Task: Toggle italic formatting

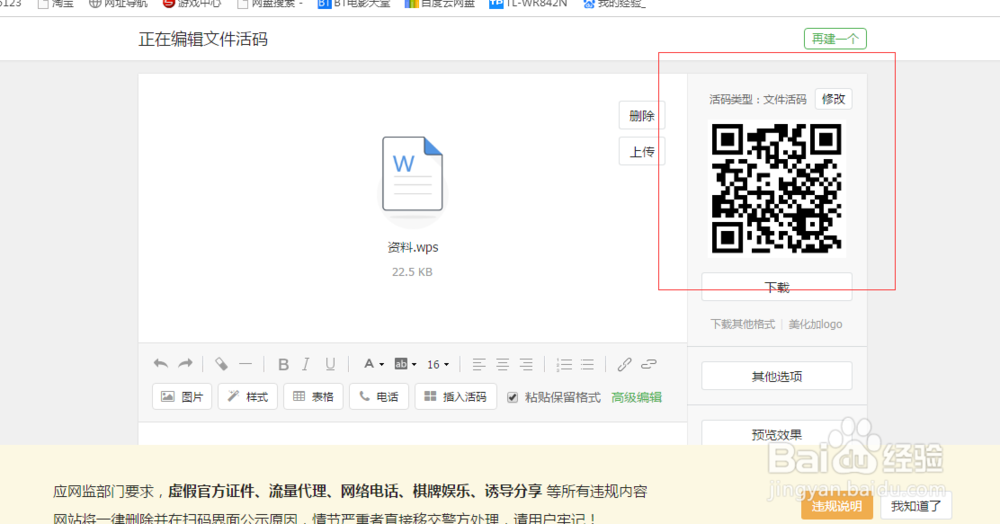Action: (306, 364)
